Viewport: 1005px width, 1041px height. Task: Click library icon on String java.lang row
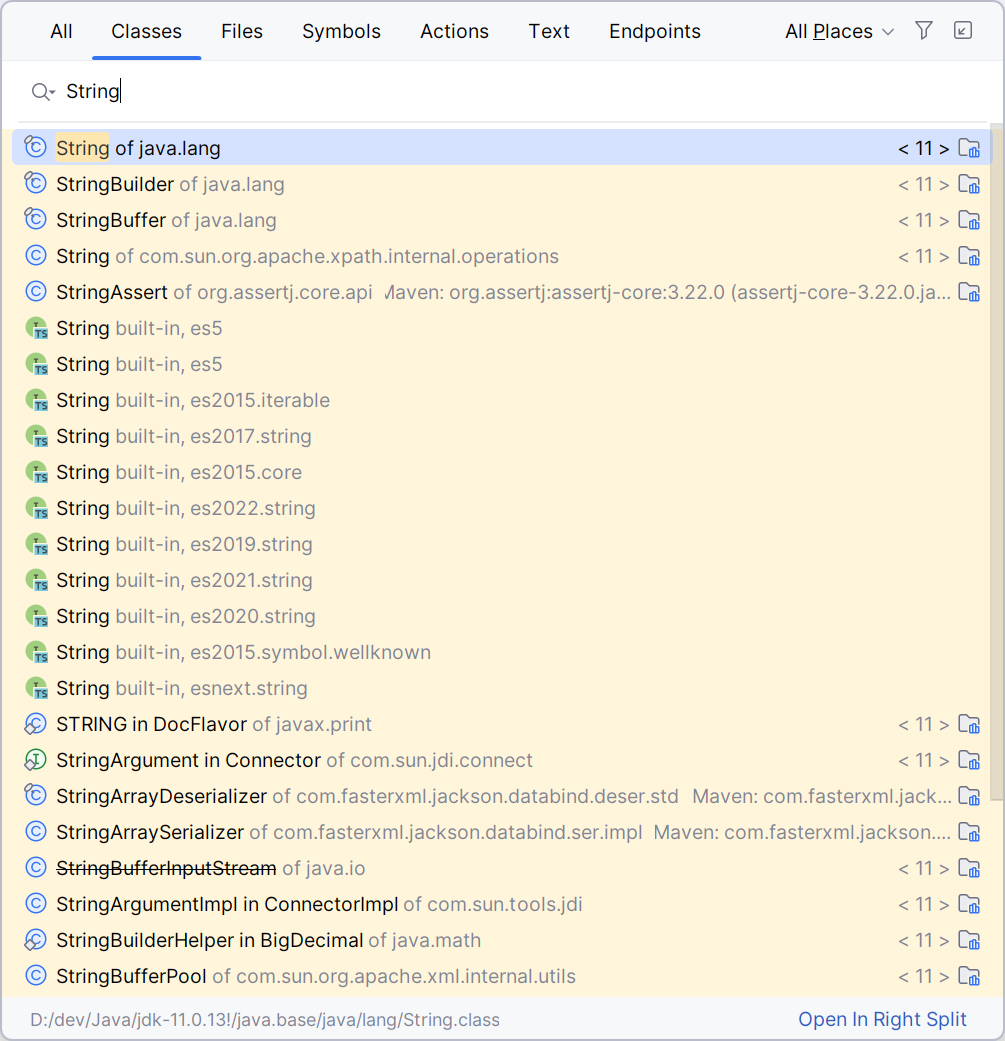969,148
